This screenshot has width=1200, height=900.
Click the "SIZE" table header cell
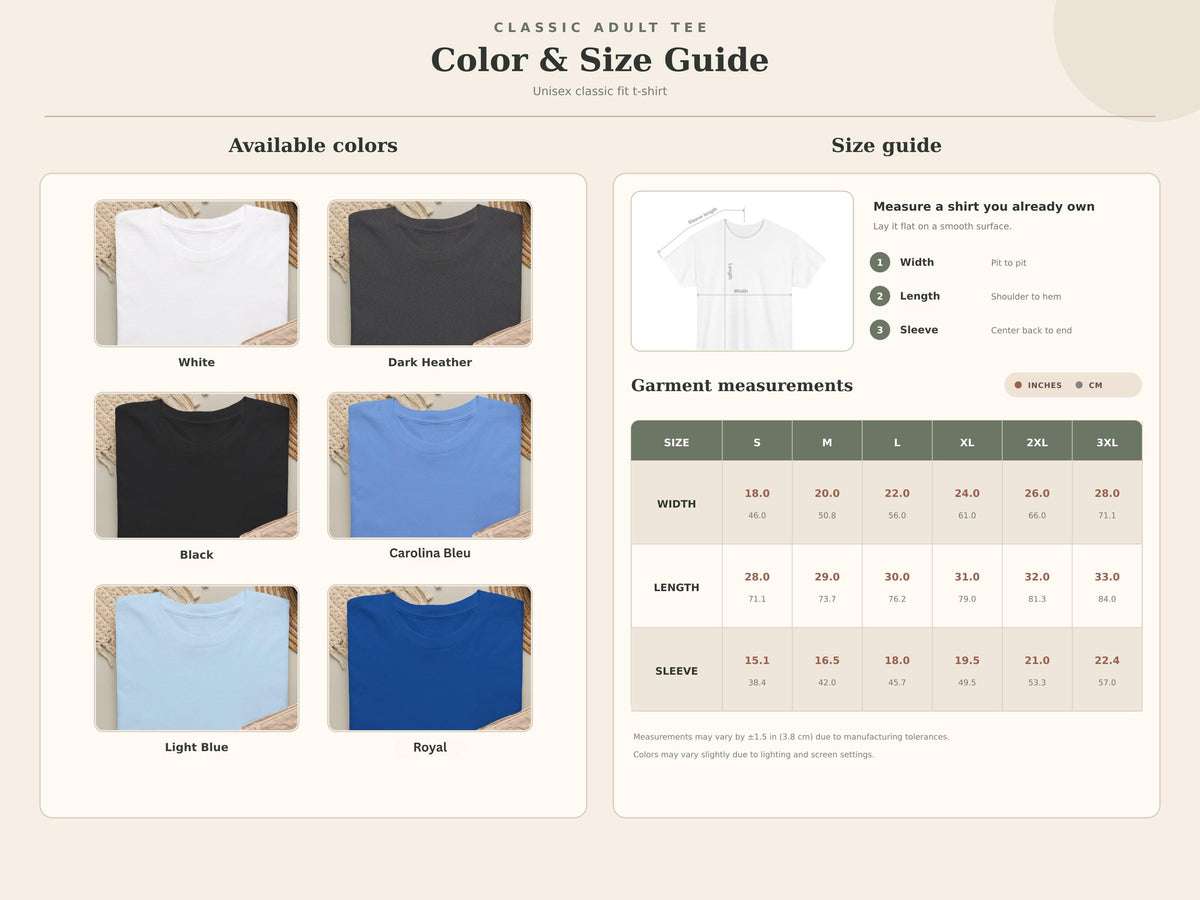pyautogui.click(x=677, y=443)
